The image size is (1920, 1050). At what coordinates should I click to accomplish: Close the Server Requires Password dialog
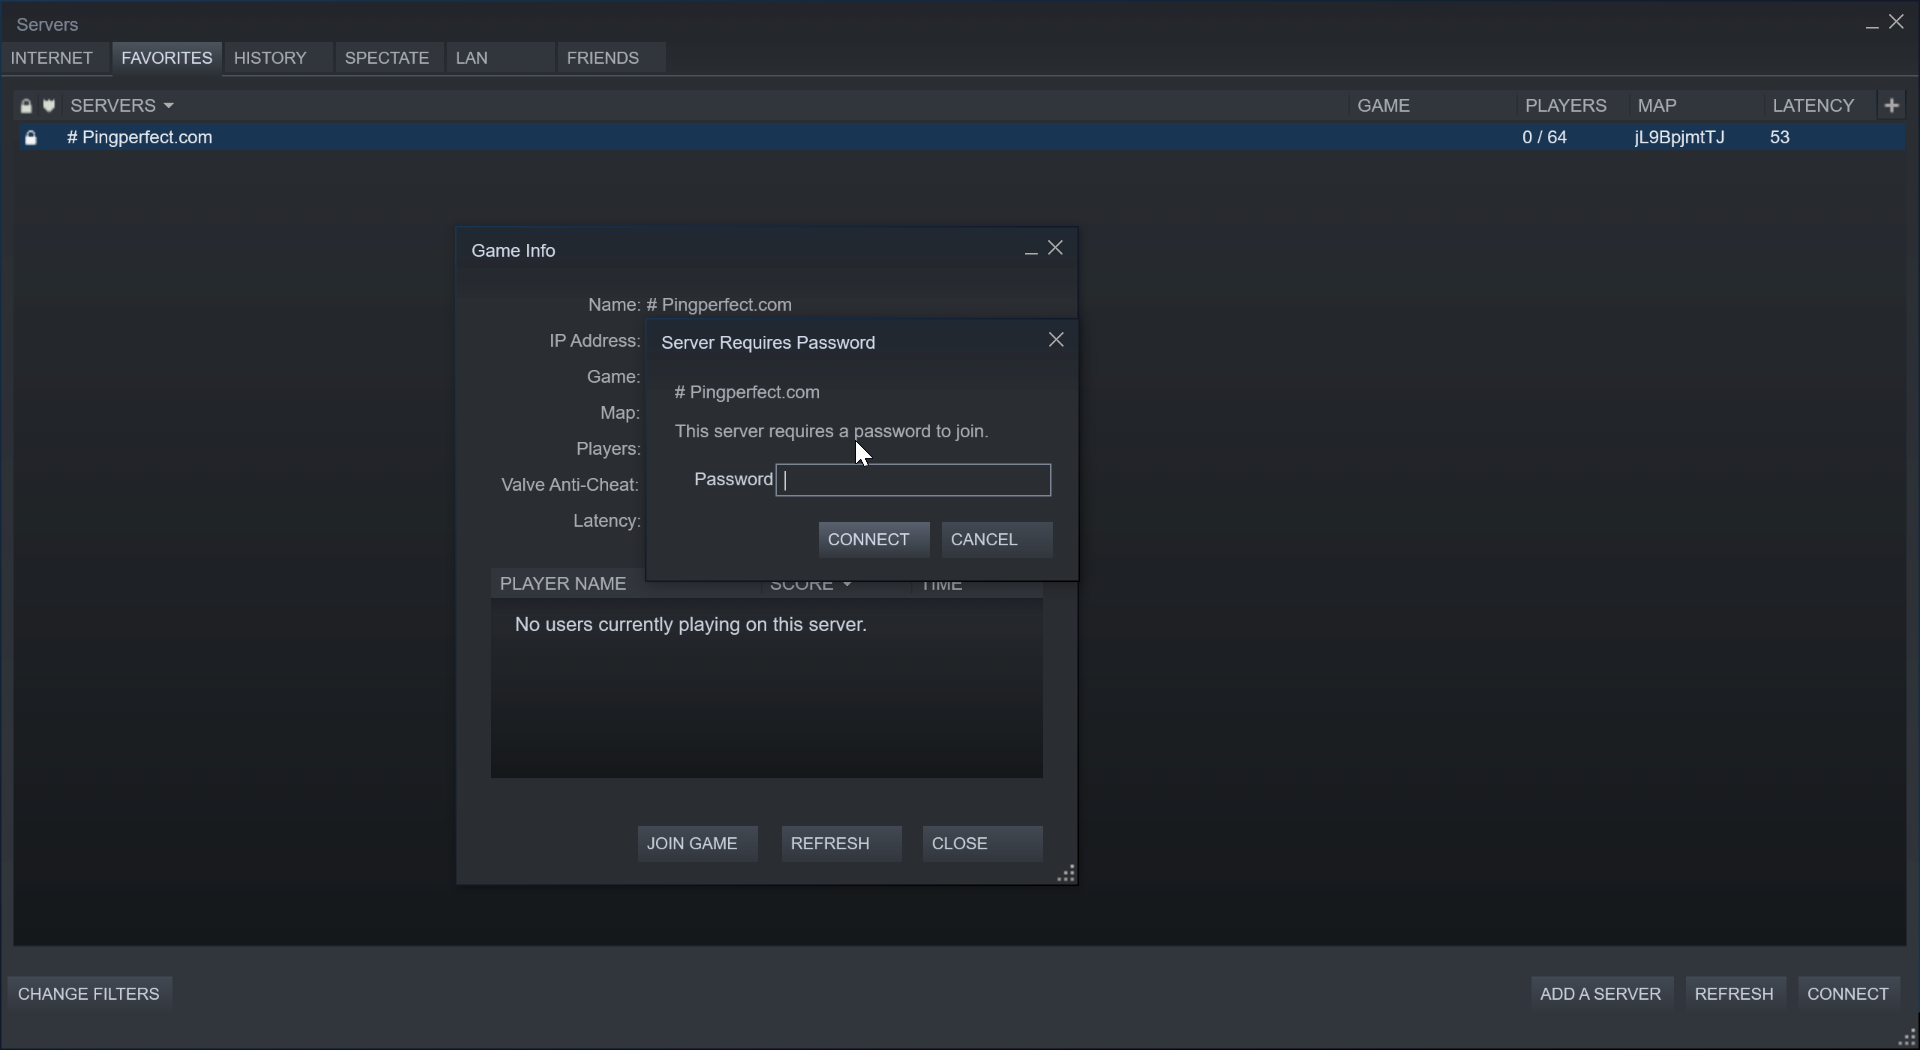(x=1056, y=341)
